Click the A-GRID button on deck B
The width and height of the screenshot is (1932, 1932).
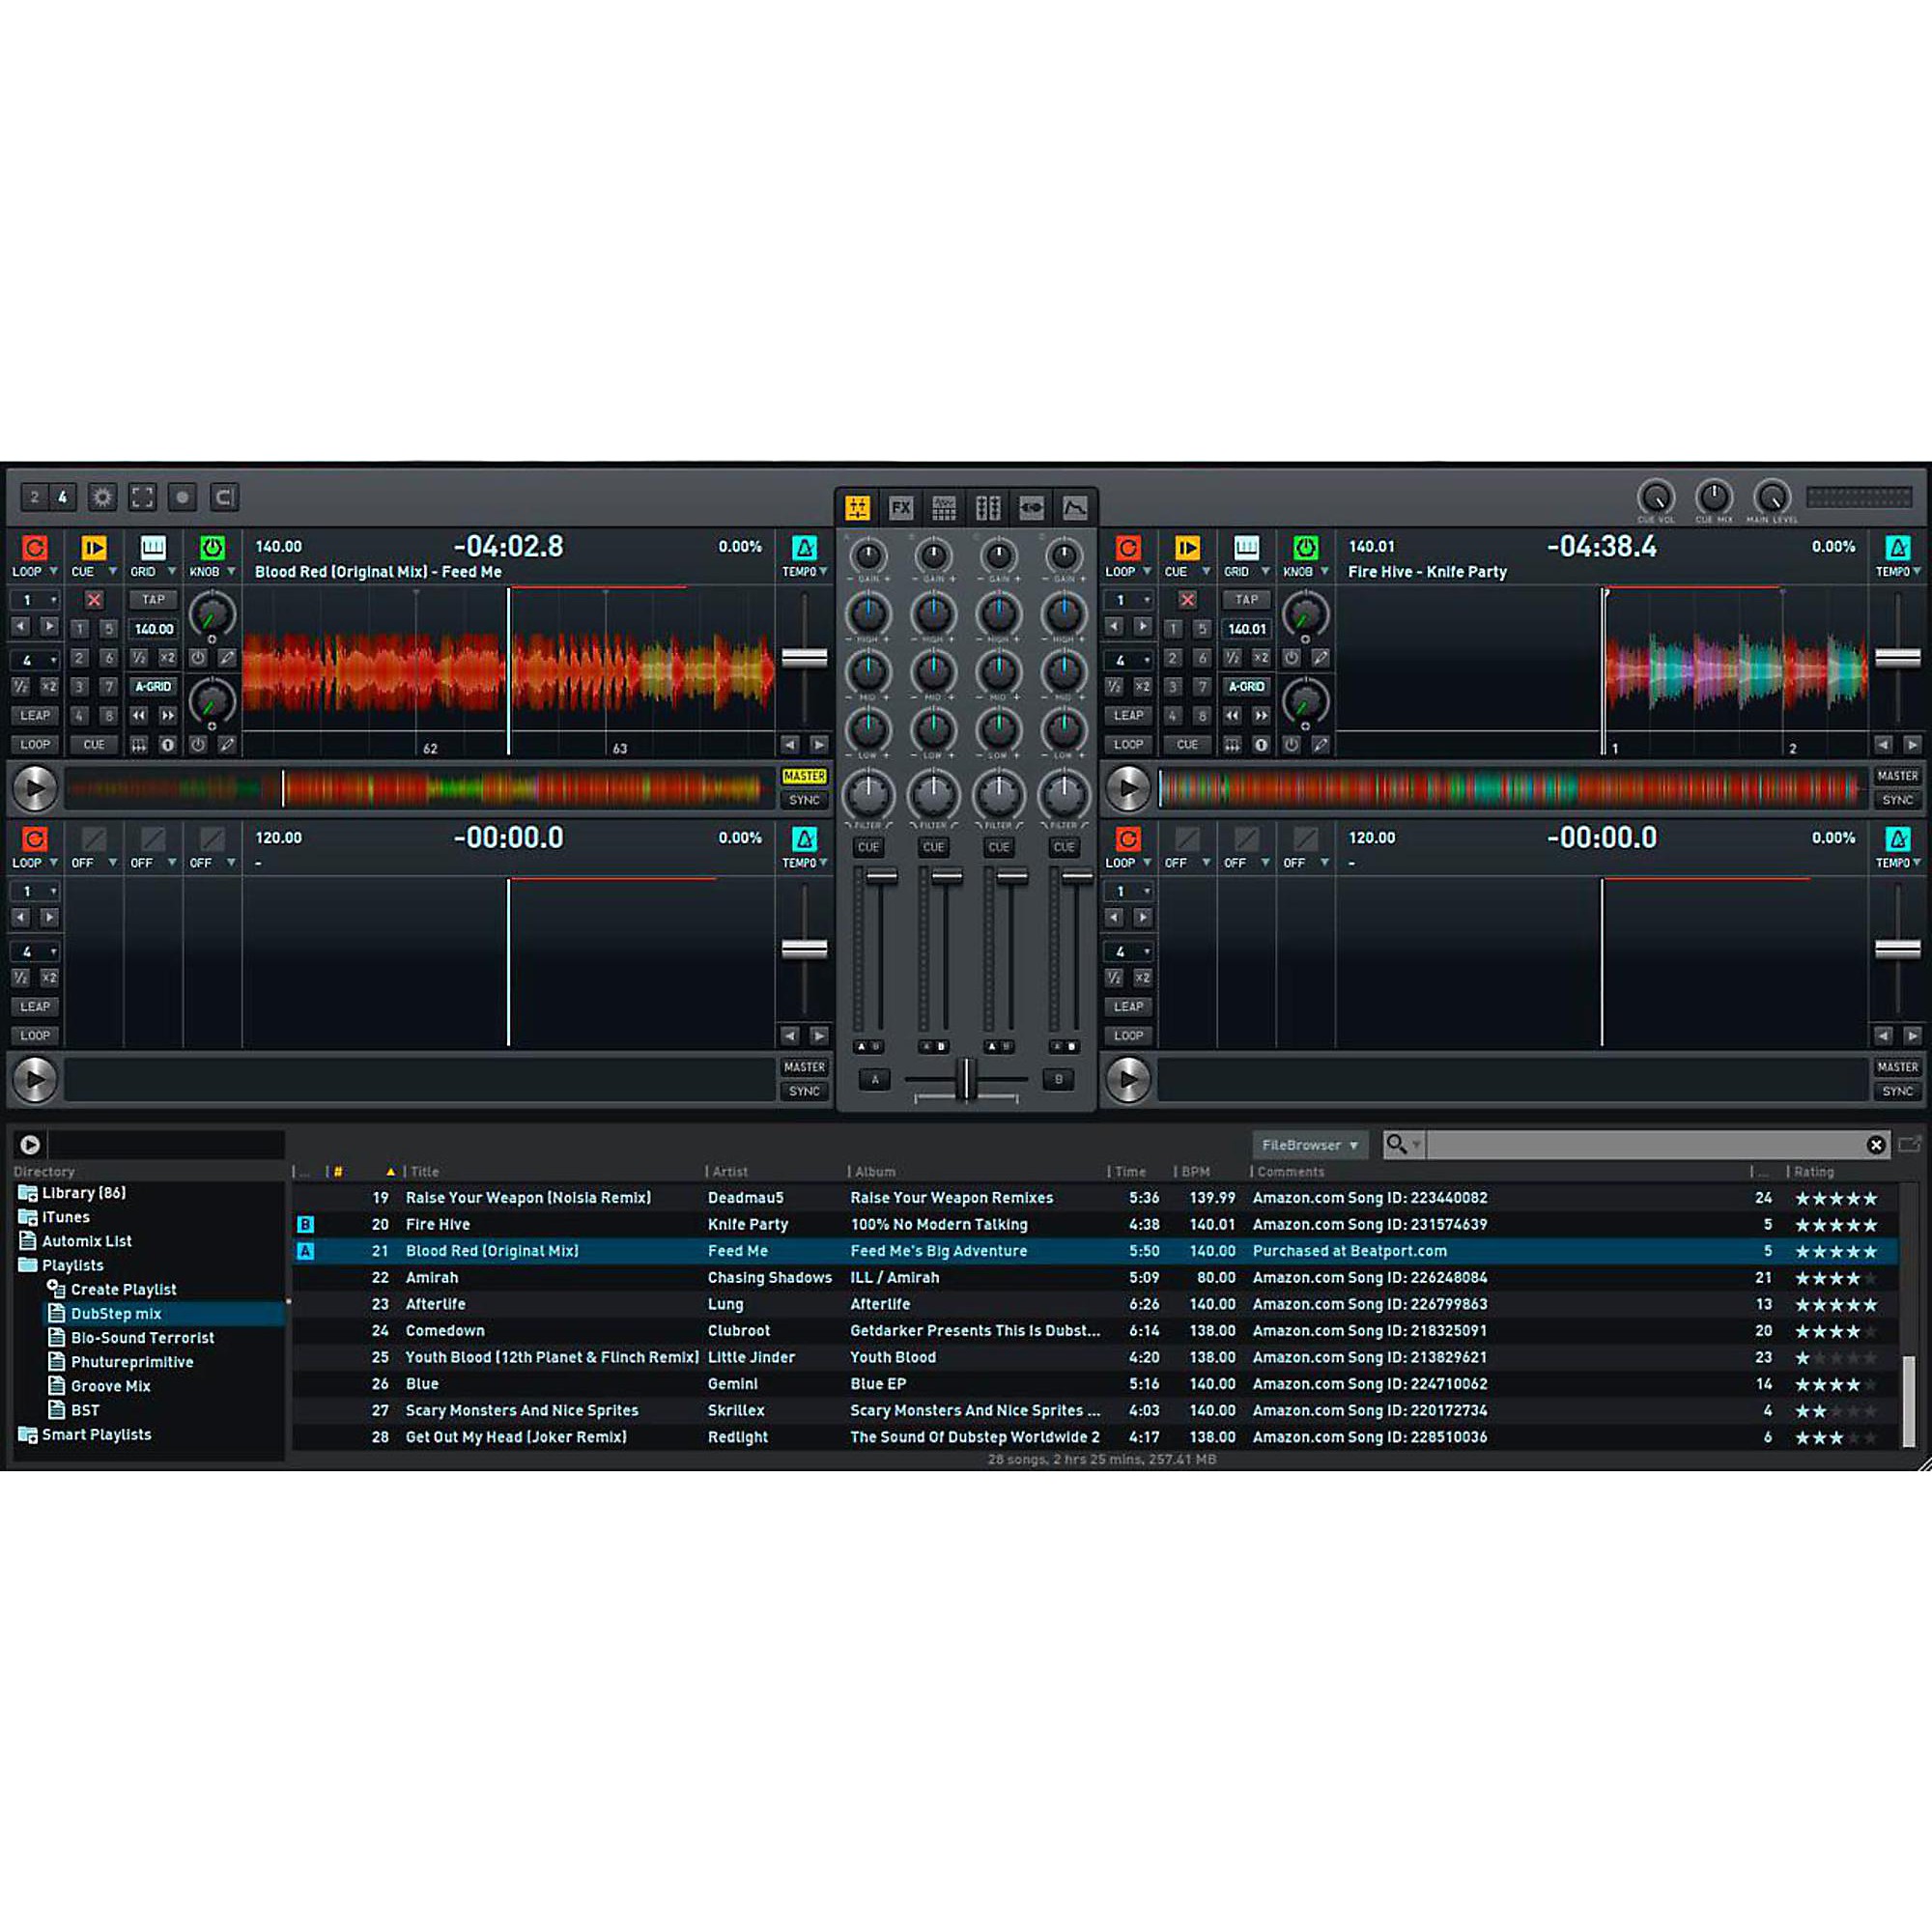coord(1246,687)
